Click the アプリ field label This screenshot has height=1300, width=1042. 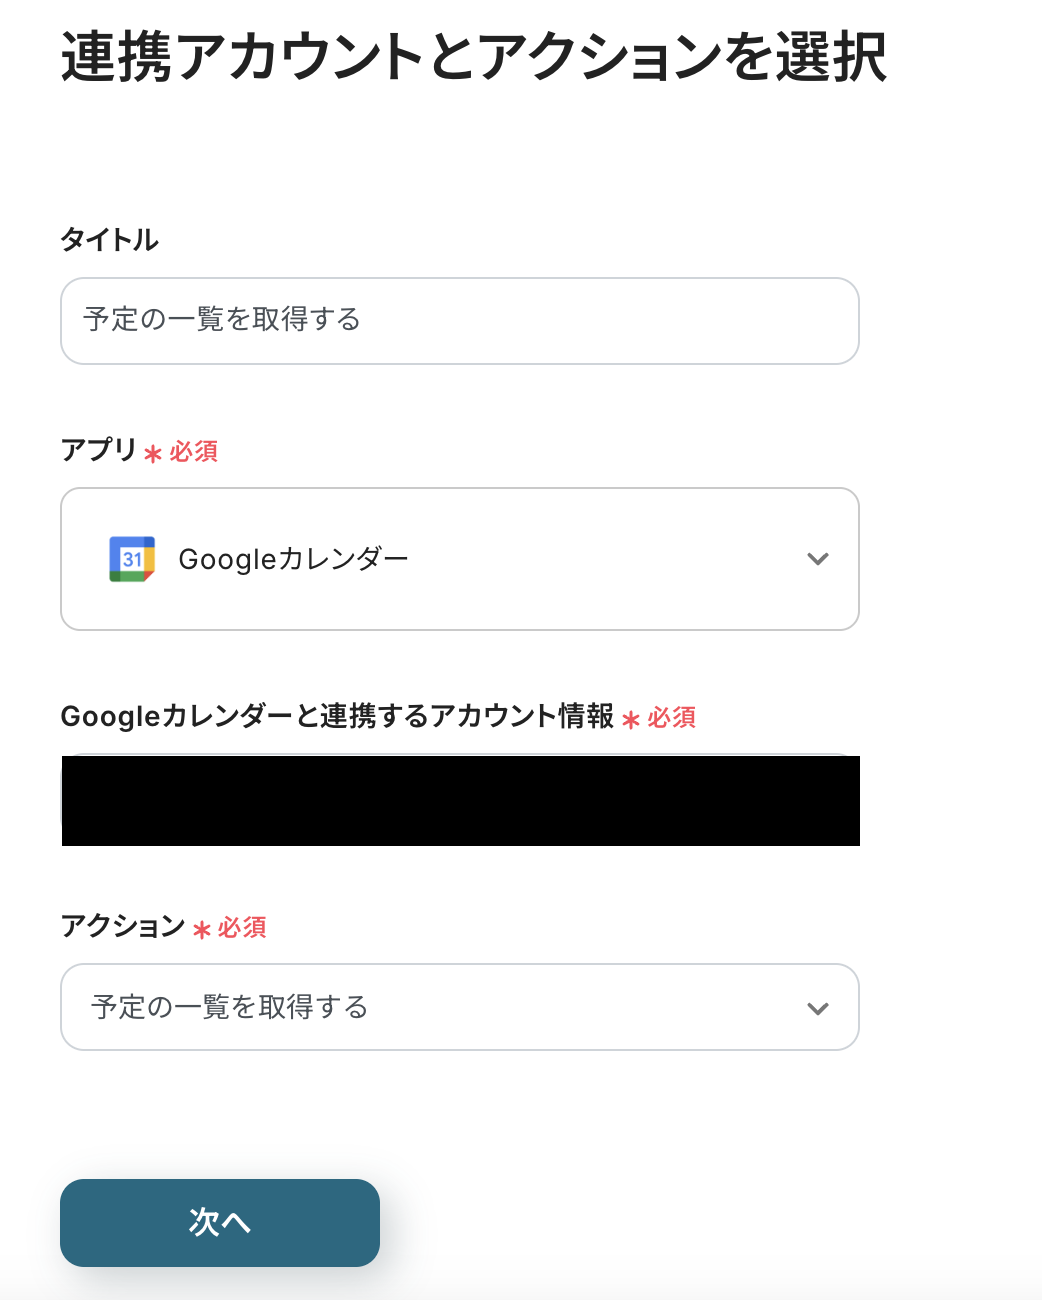point(99,450)
